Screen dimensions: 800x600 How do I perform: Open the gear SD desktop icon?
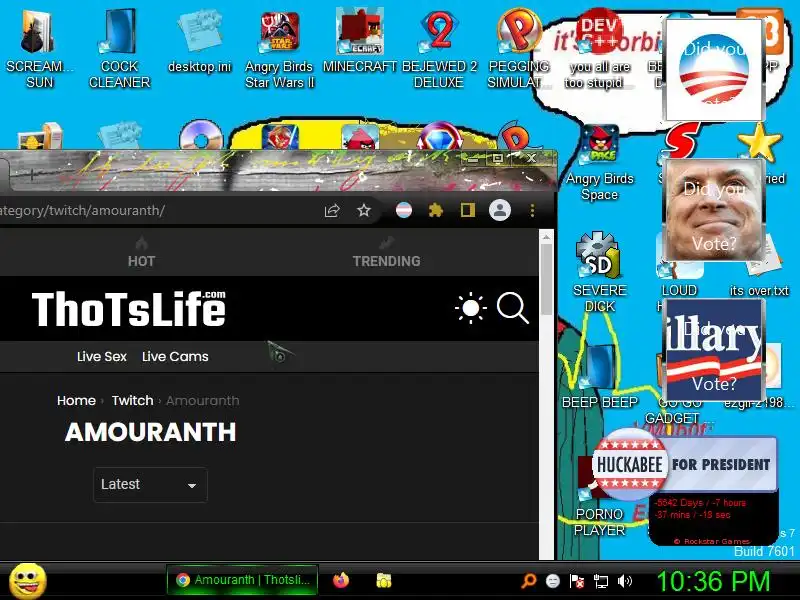pyautogui.click(x=599, y=273)
